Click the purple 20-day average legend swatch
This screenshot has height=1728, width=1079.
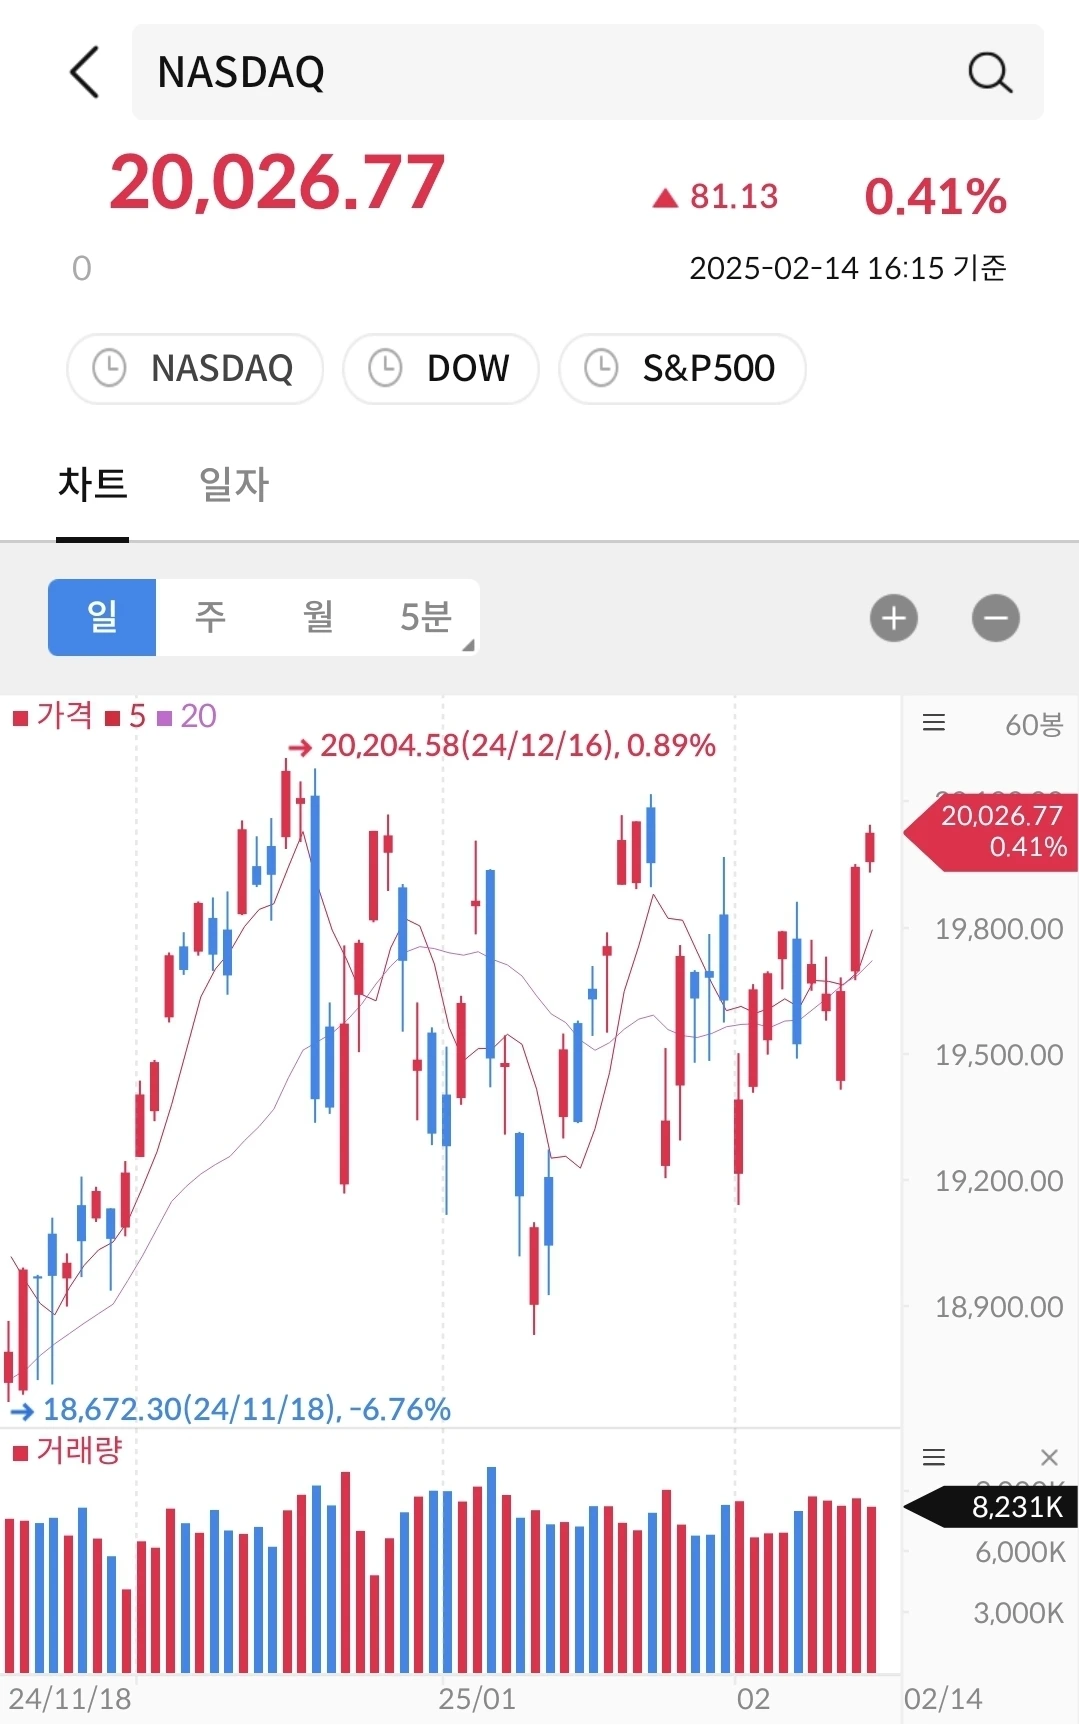[x=165, y=718]
